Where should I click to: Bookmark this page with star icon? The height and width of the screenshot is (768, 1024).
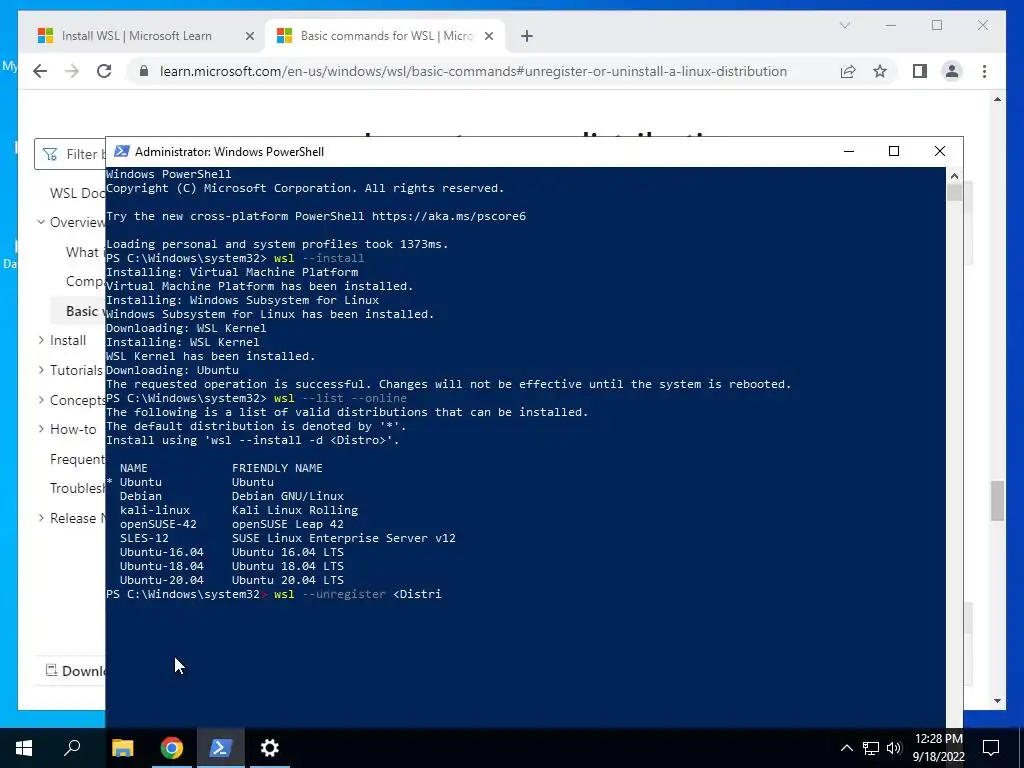[880, 71]
